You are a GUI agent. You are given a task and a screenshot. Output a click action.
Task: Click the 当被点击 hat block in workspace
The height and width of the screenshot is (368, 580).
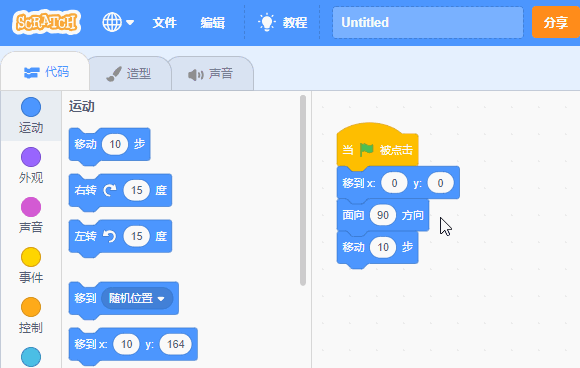pos(377,147)
